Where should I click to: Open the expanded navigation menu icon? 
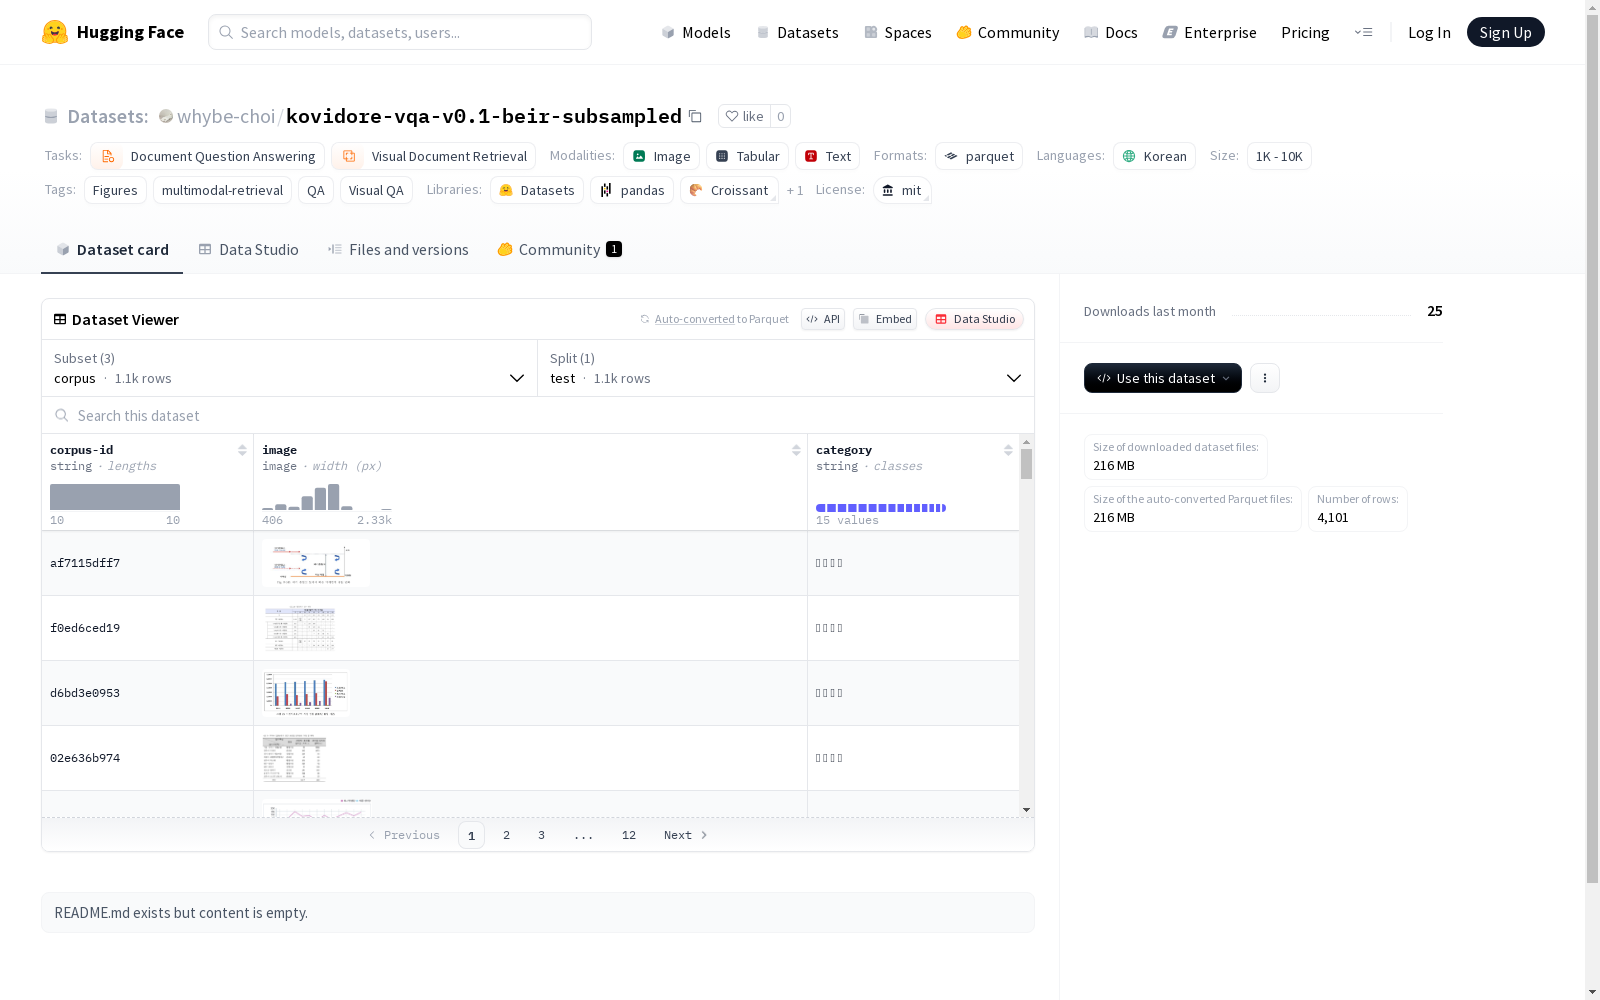1363,32
